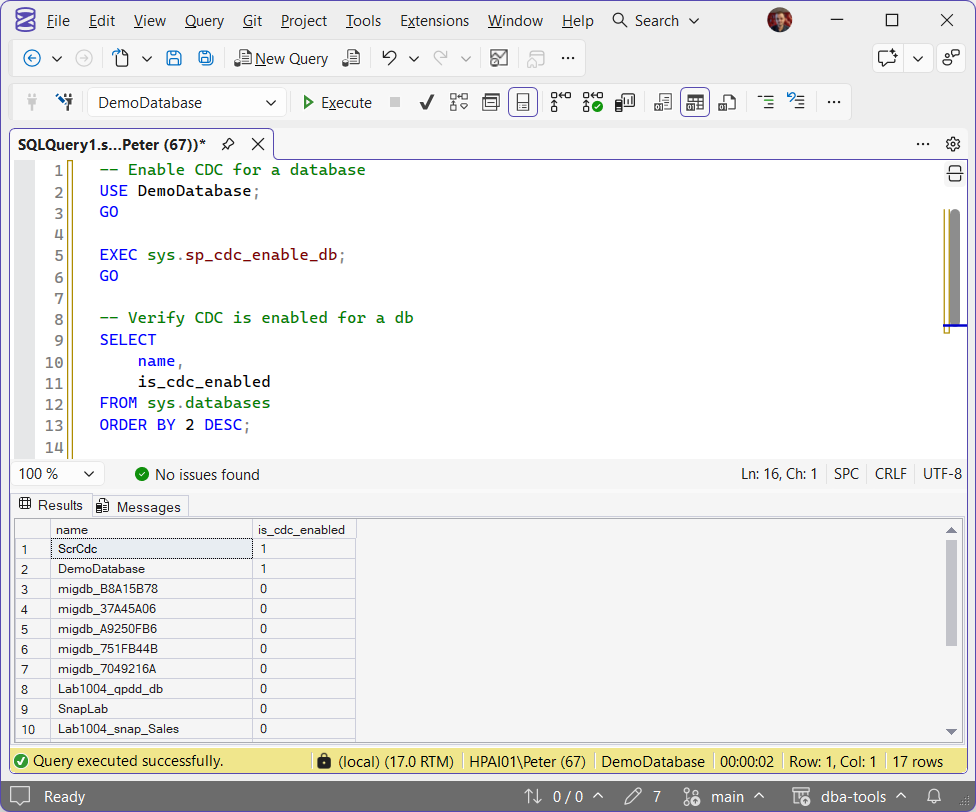Click the uncomment selected lines icon

(x=796, y=102)
